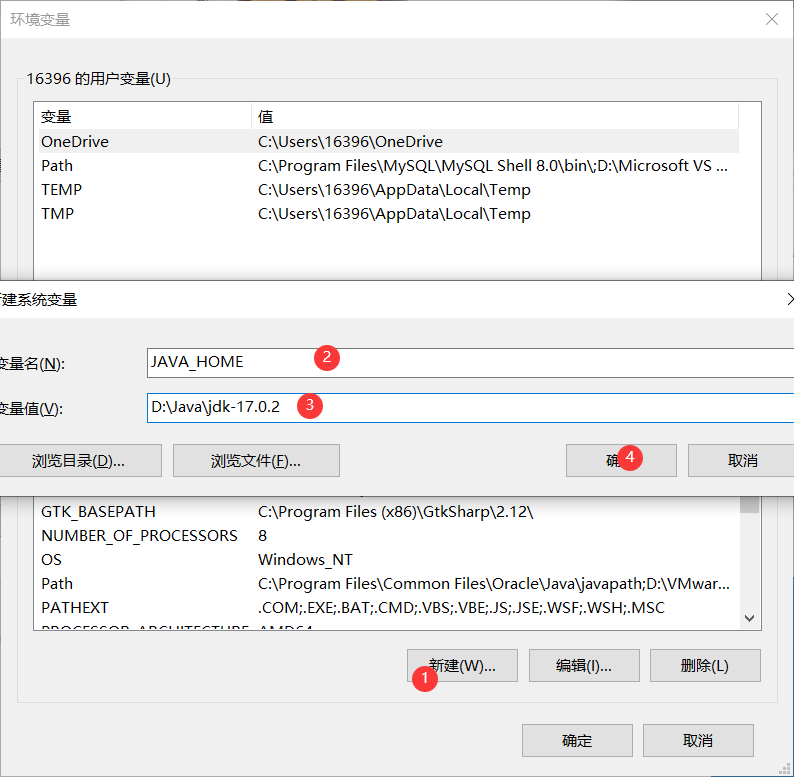Select the TEMP user variable row
Image resolution: width=794 pixels, height=777 pixels.
click(x=388, y=189)
